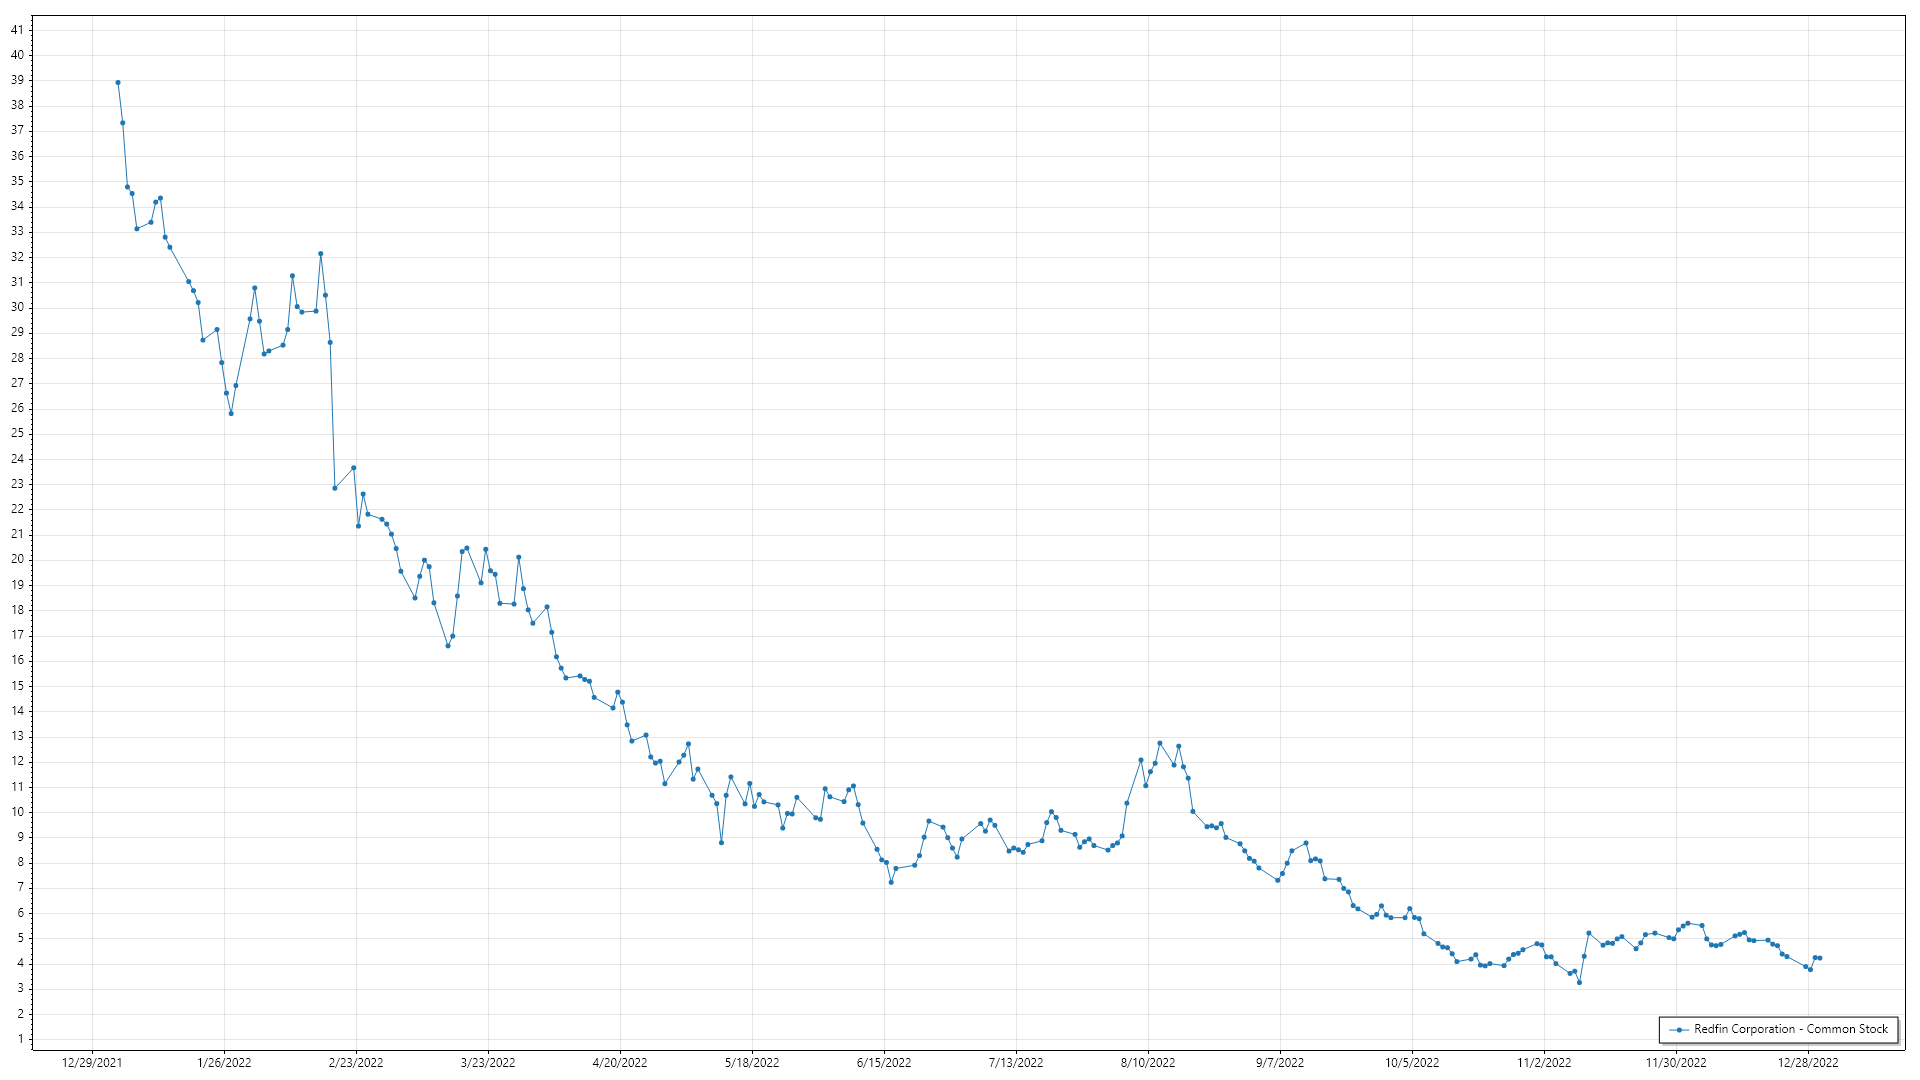Click the January low point near 26
This screenshot has height=1080, width=1920.
coord(231,413)
